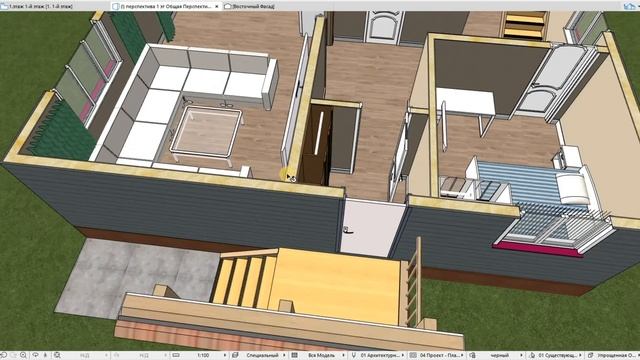Click the renovation filter icon

(x=532, y=355)
